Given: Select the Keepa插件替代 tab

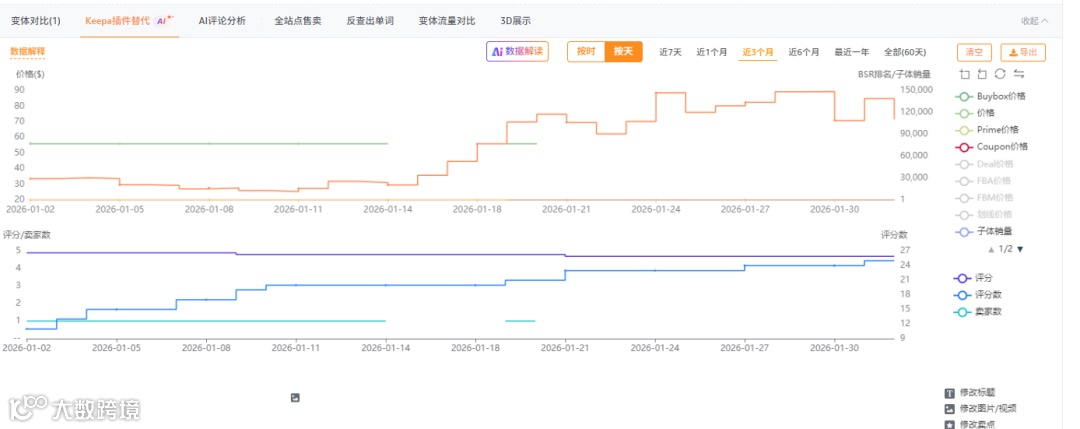Looking at the screenshot, I should tap(129, 21).
